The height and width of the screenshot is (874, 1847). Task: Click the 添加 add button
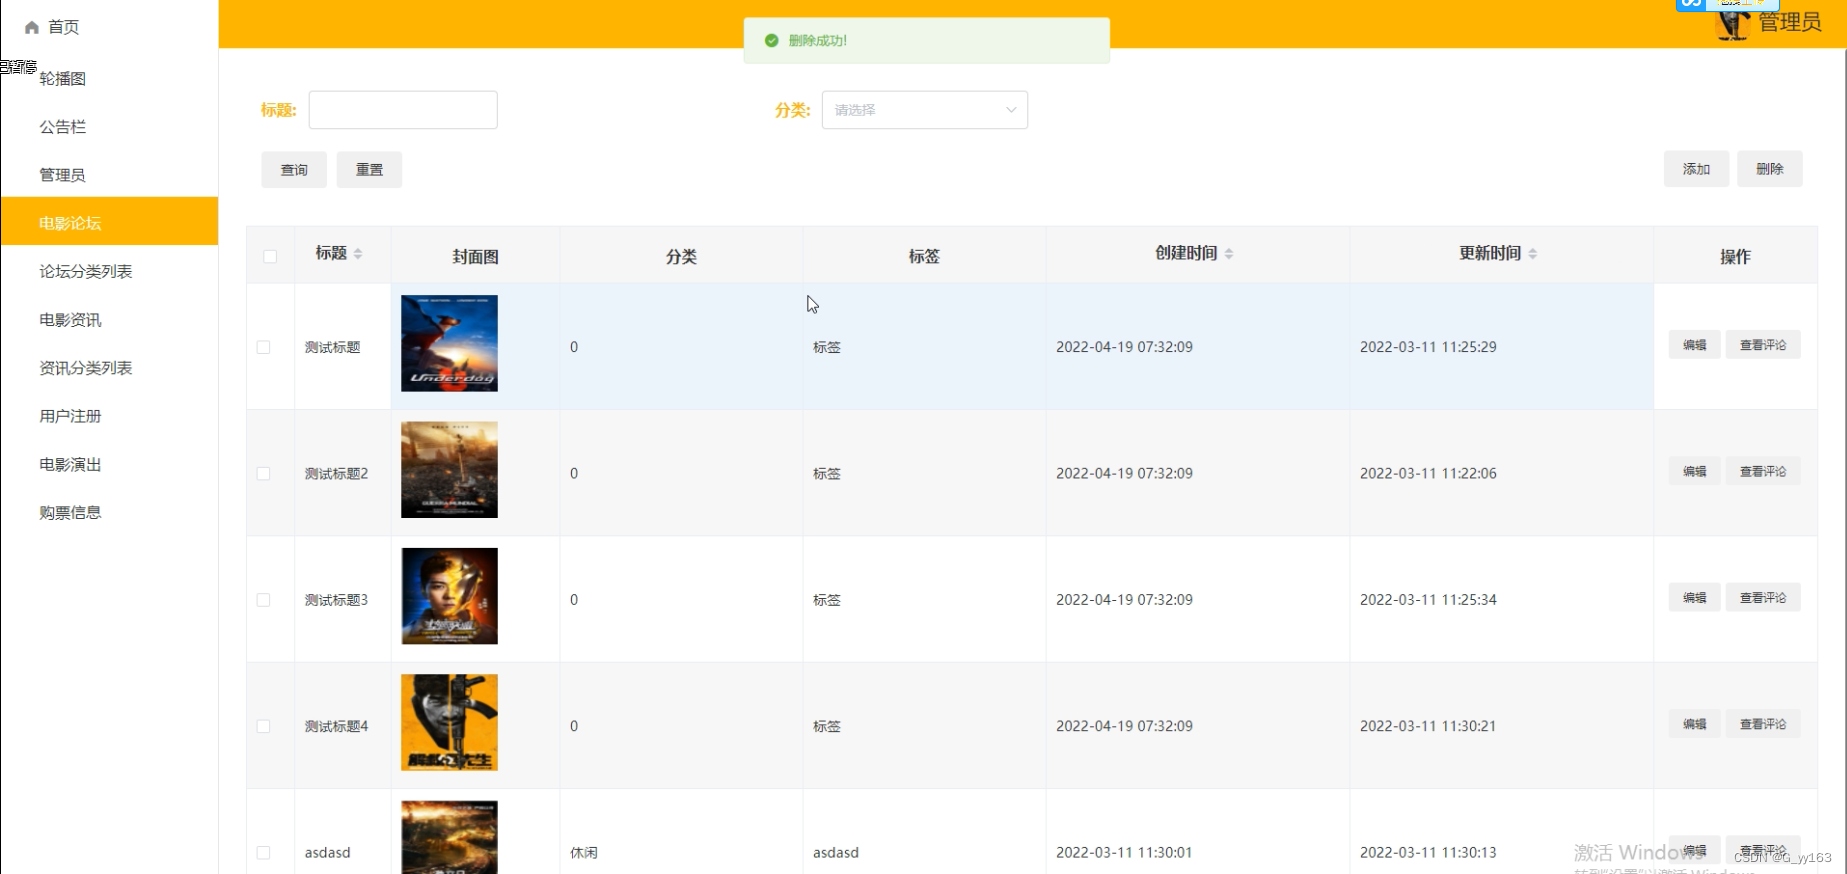click(1696, 169)
